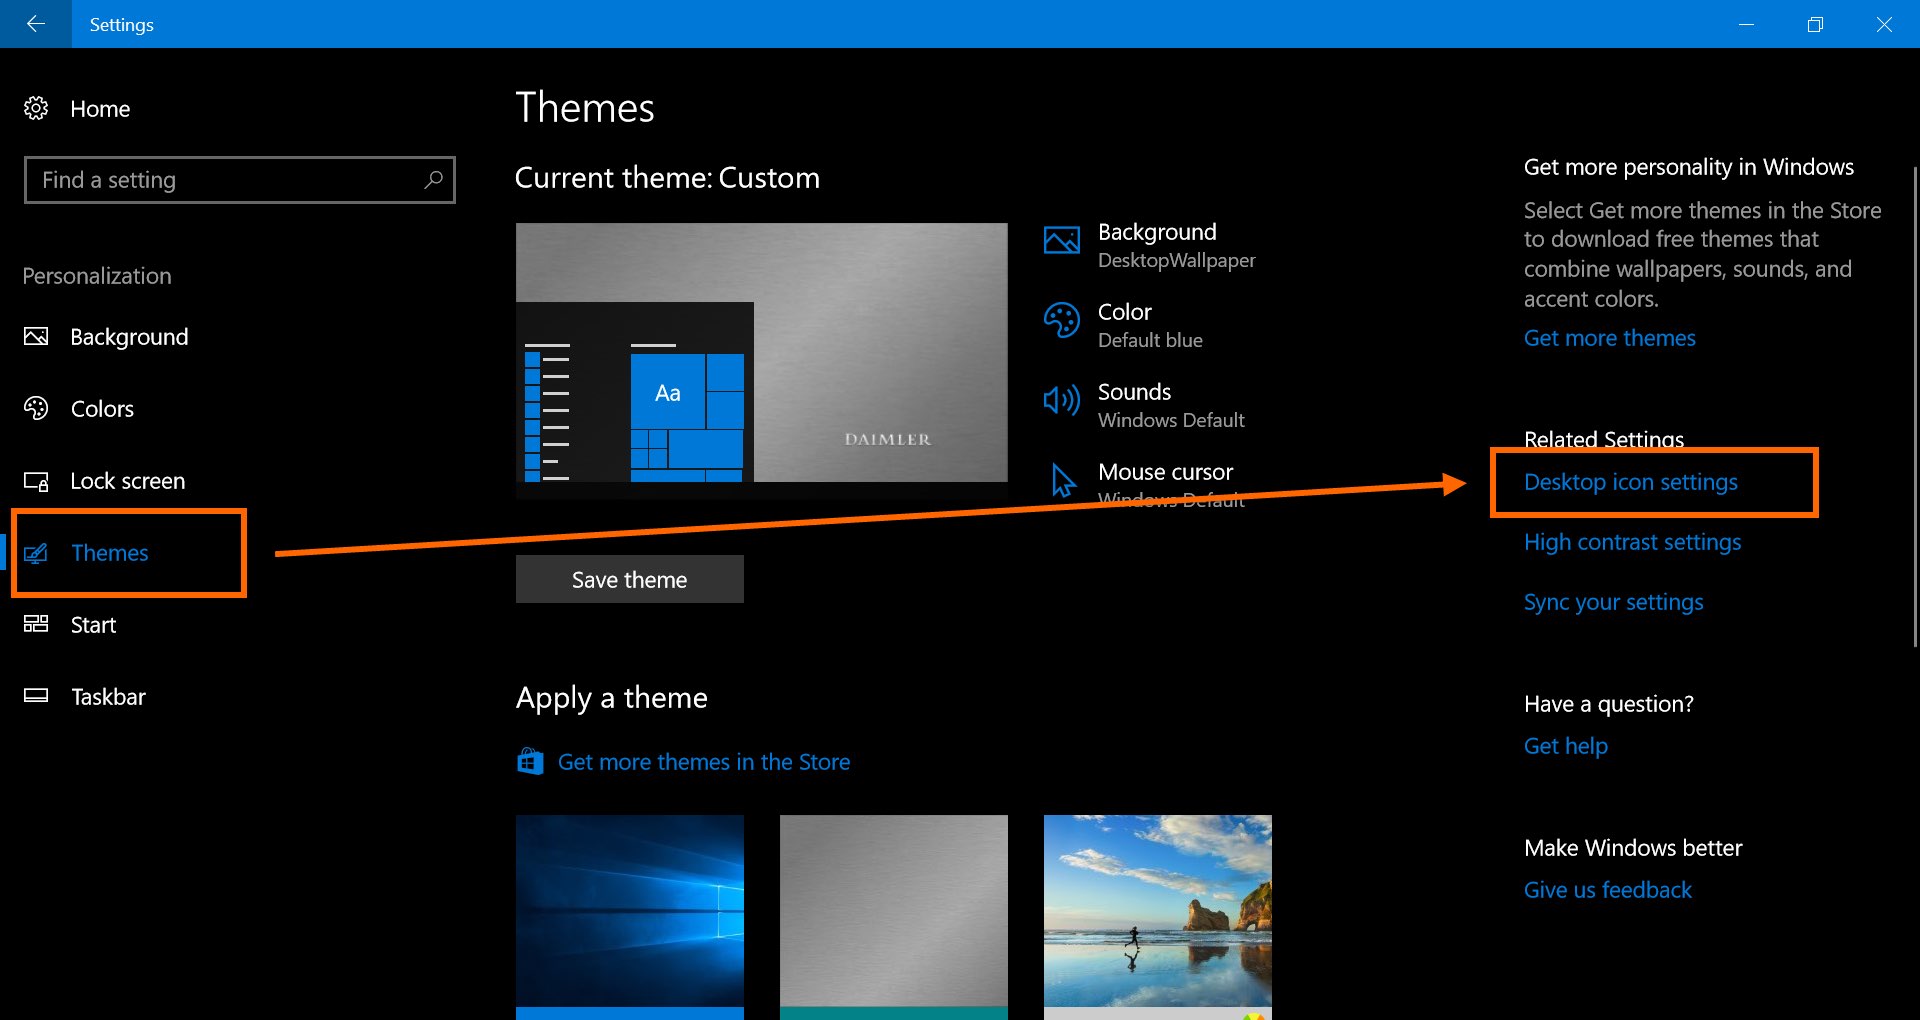
Task: Click Give us feedback
Action: tap(1607, 889)
